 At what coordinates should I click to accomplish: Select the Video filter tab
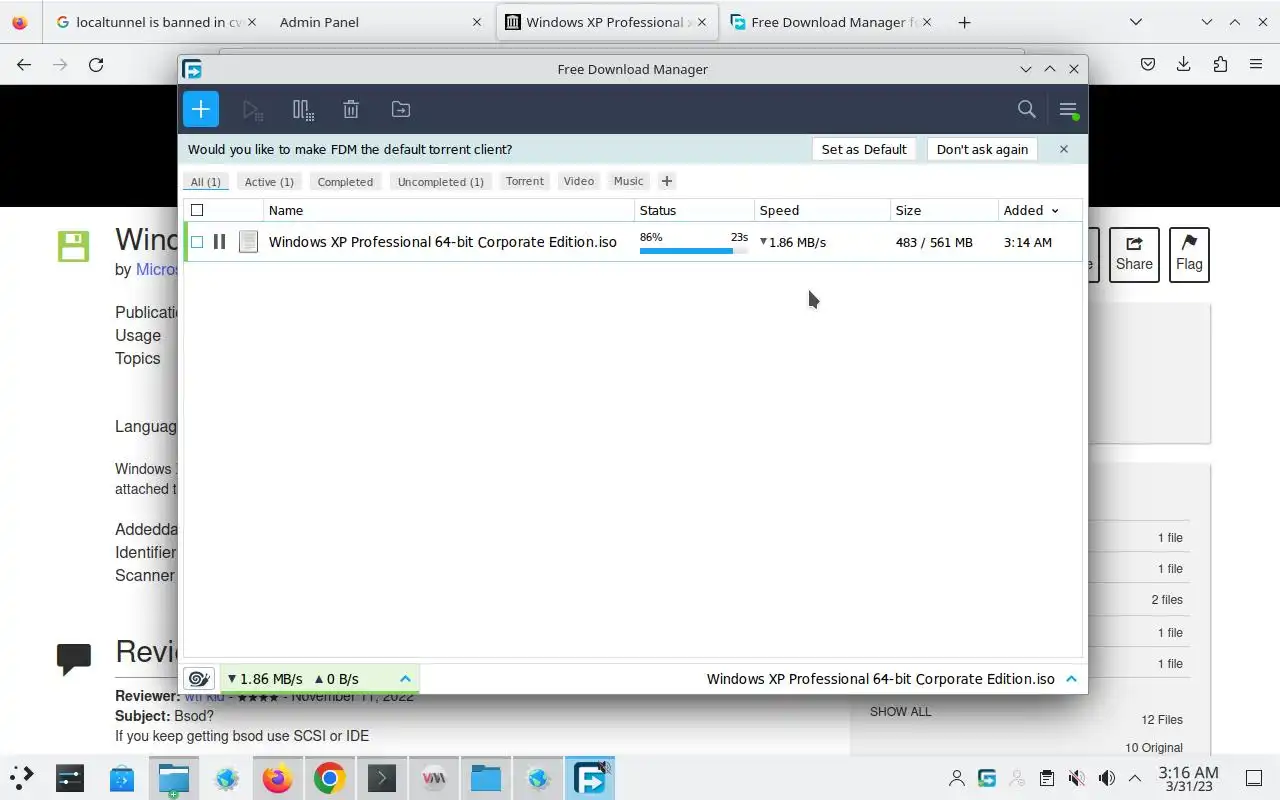(579, 181)
